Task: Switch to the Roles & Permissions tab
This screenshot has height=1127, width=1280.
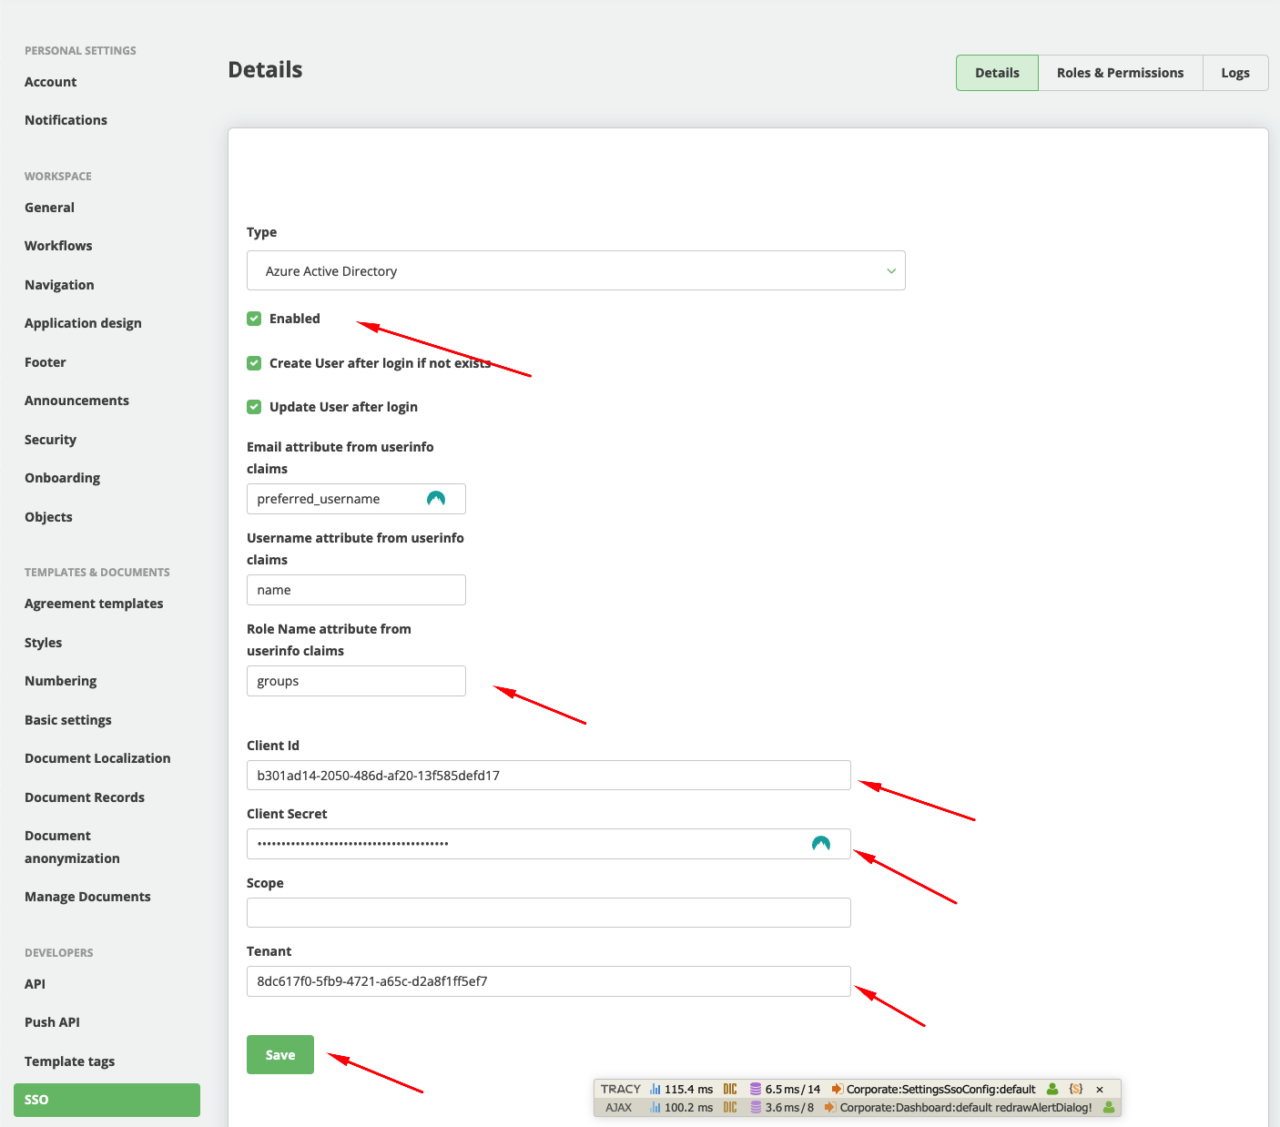Action: click(1120, 72)
